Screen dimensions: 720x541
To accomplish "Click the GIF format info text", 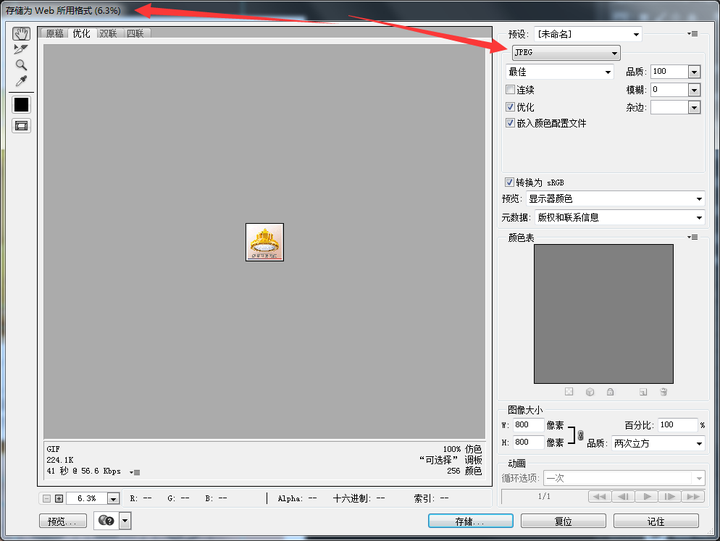I will click(x=53, y=449).
